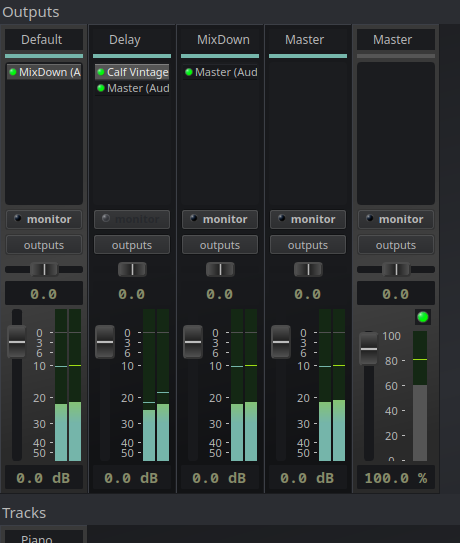460x543 pixels.
Task: Toggle the Master send LED in Delay strip
Action: [101, 88]
